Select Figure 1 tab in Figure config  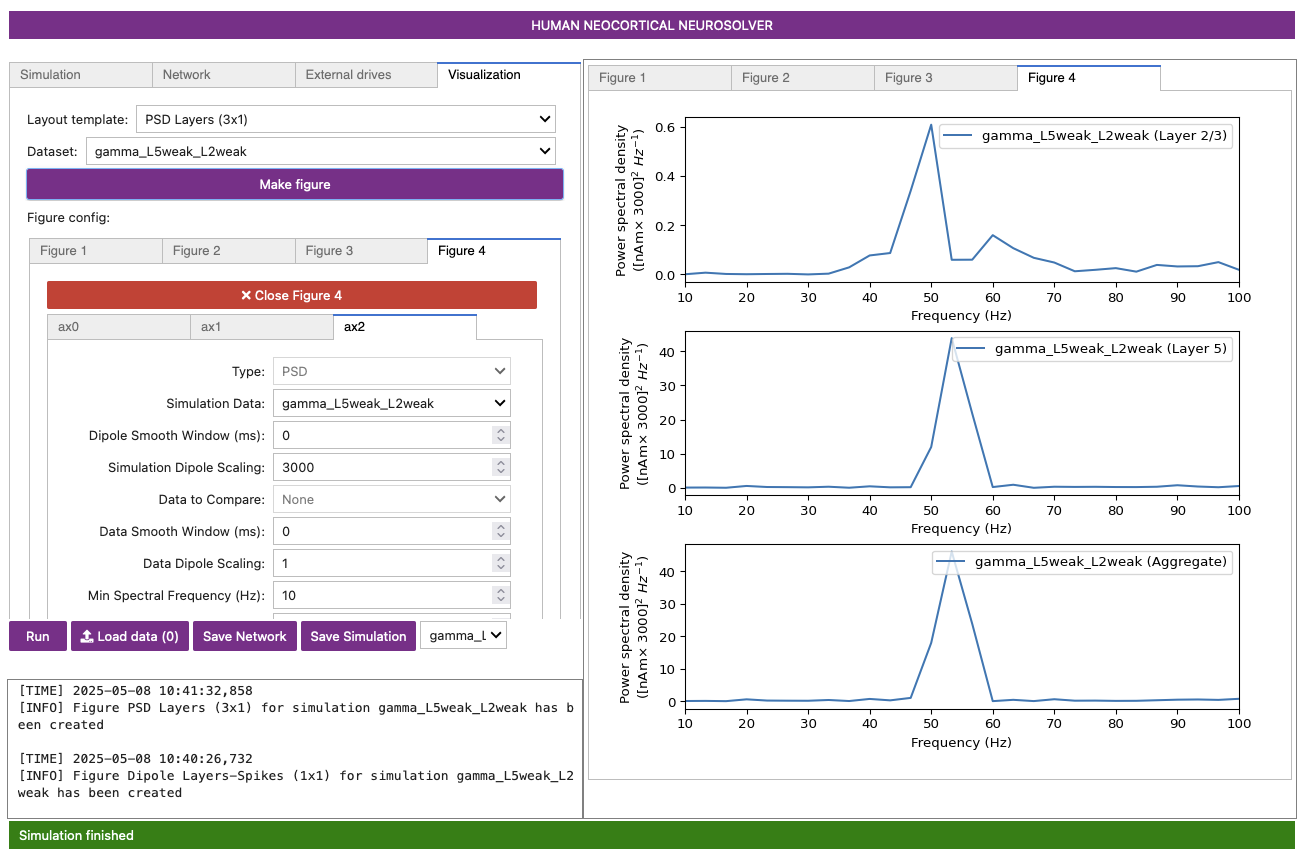tap(96, 251)
